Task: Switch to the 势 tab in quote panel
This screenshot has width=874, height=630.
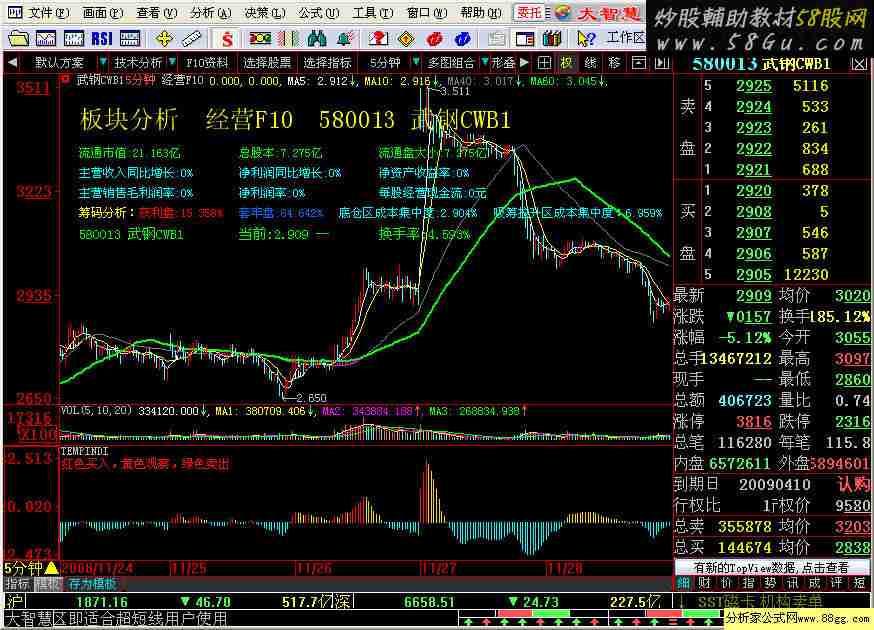Action: 770,583
